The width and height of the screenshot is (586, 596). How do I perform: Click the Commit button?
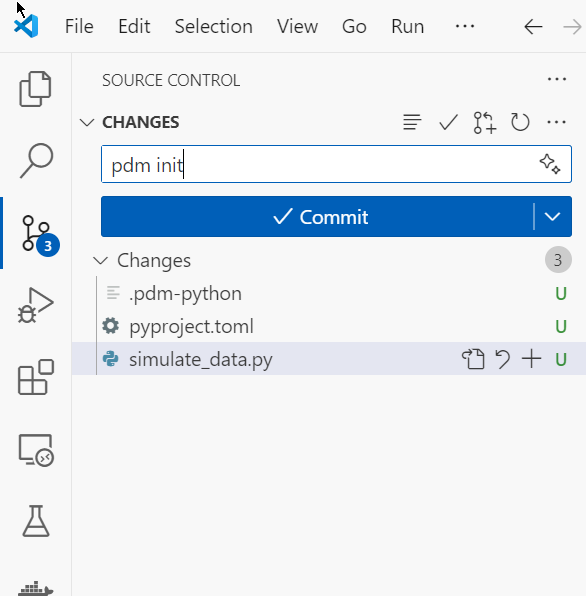click(317, 217)
